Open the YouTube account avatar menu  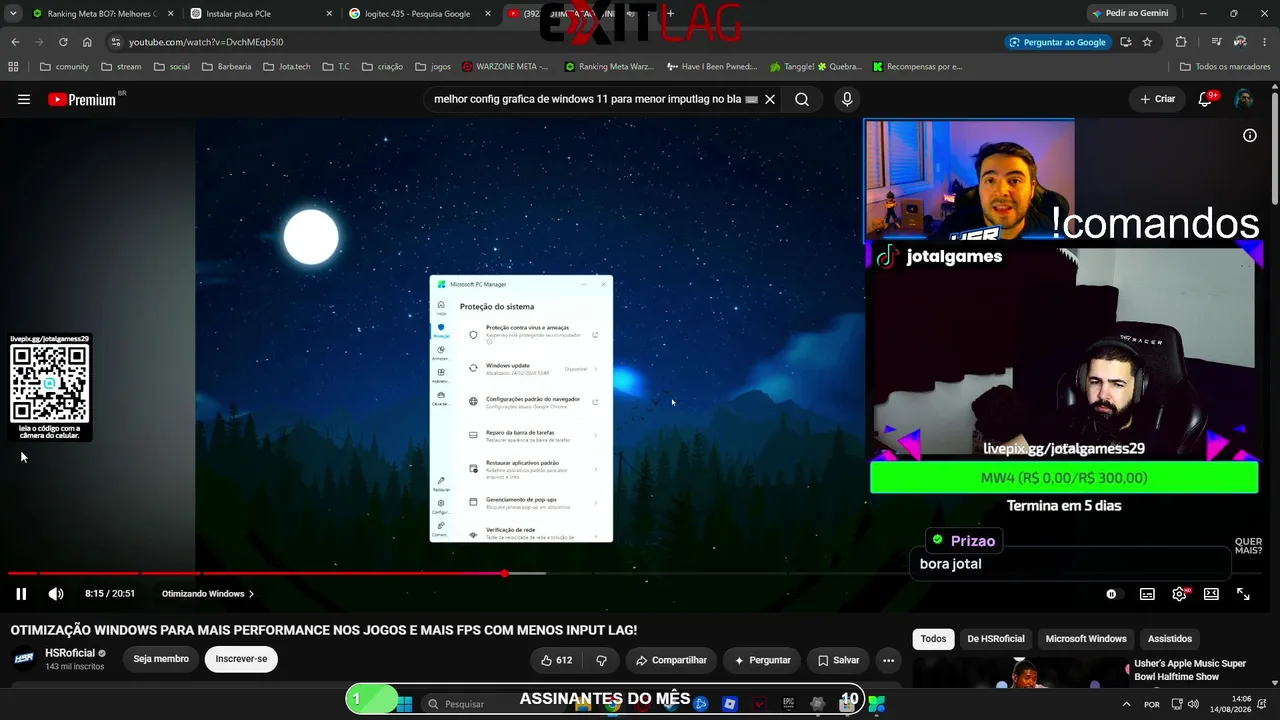1244,99
